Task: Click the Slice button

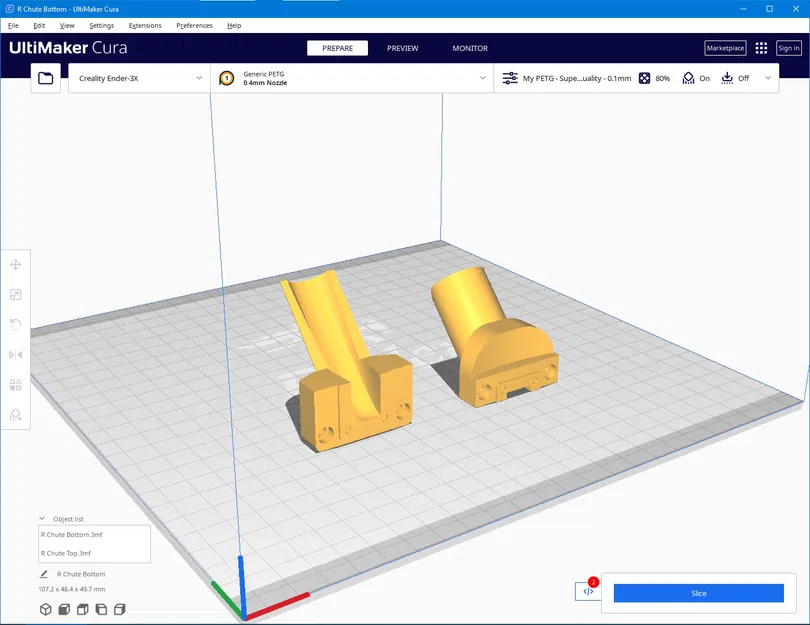Action: coord(698,593)
